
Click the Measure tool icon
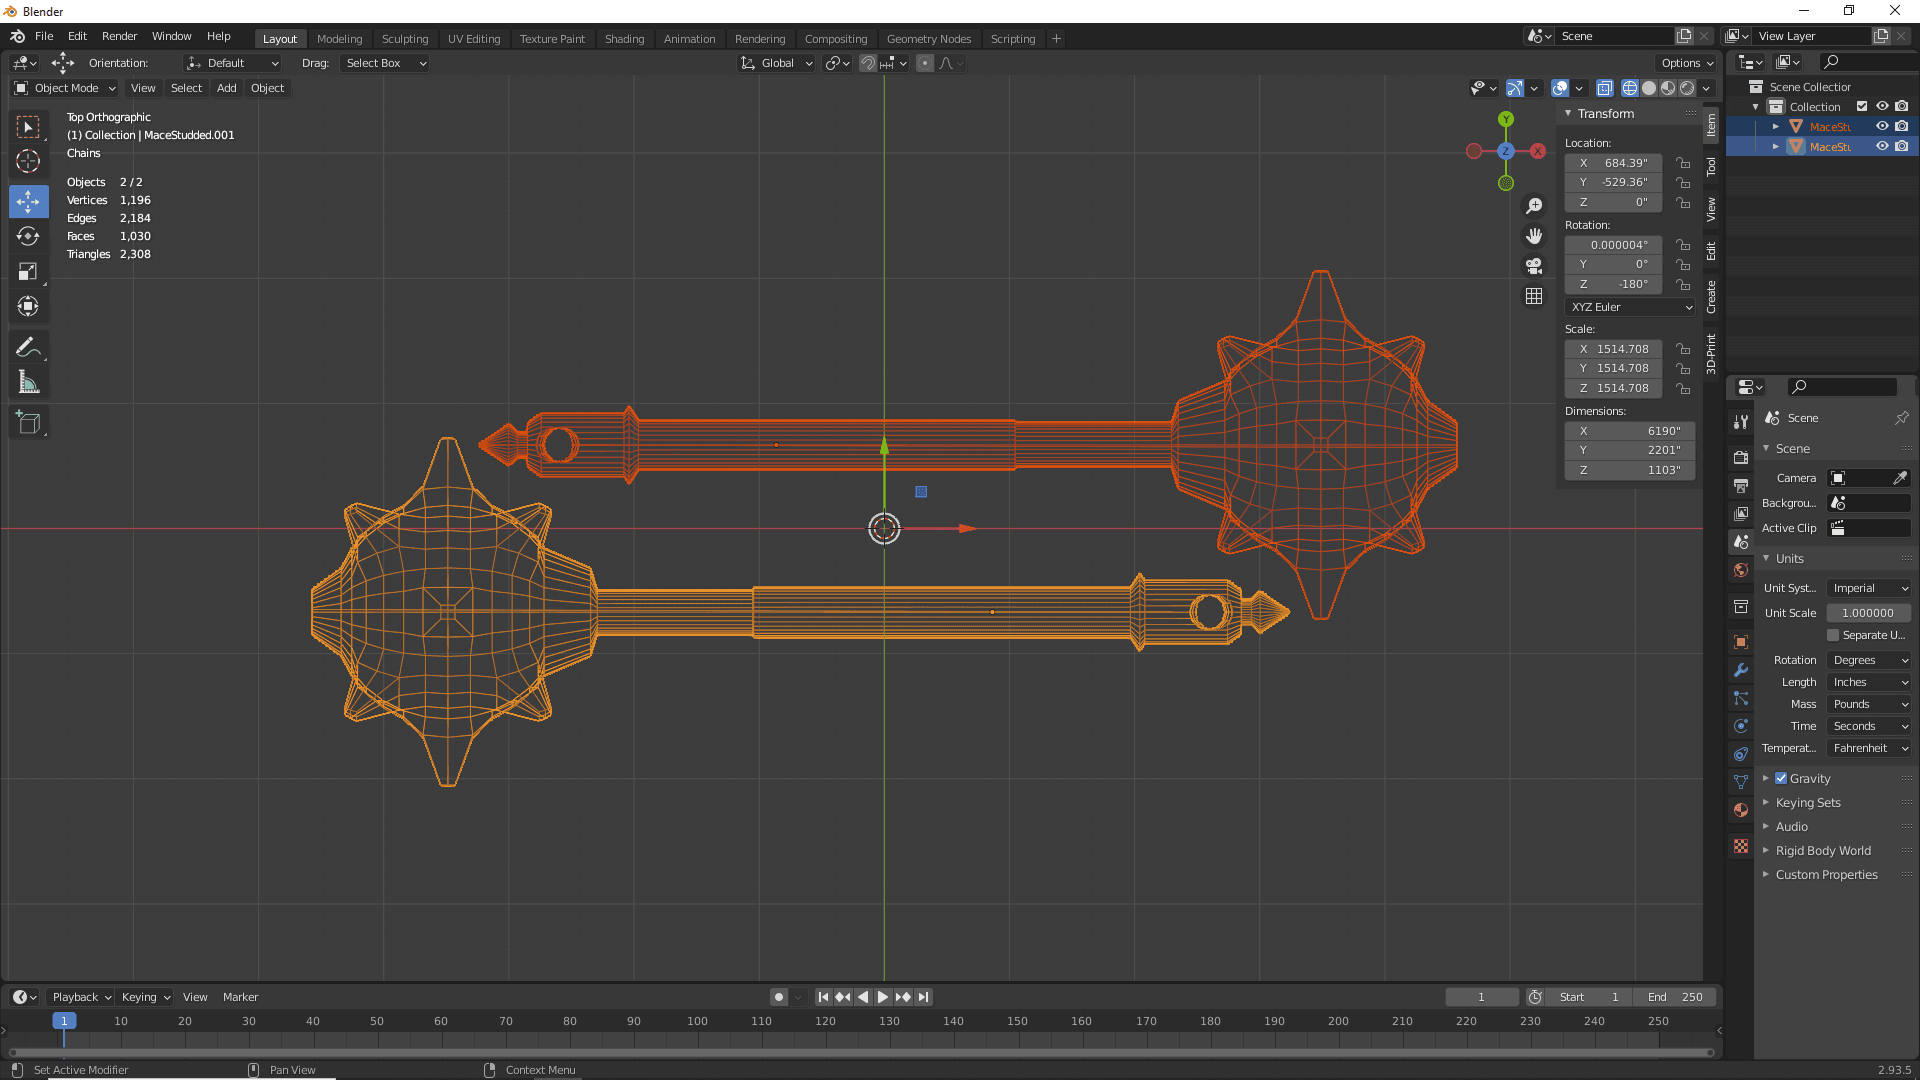(x=29, y=382)
